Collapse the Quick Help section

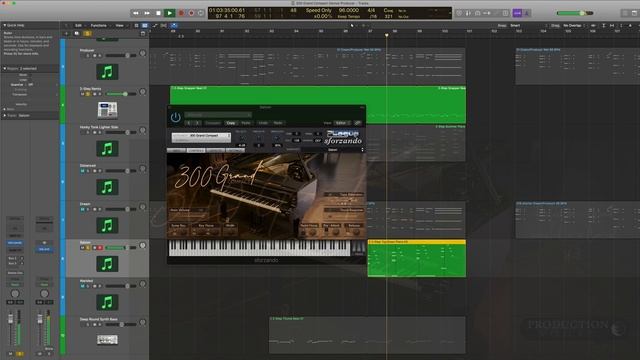coord(5,25)
